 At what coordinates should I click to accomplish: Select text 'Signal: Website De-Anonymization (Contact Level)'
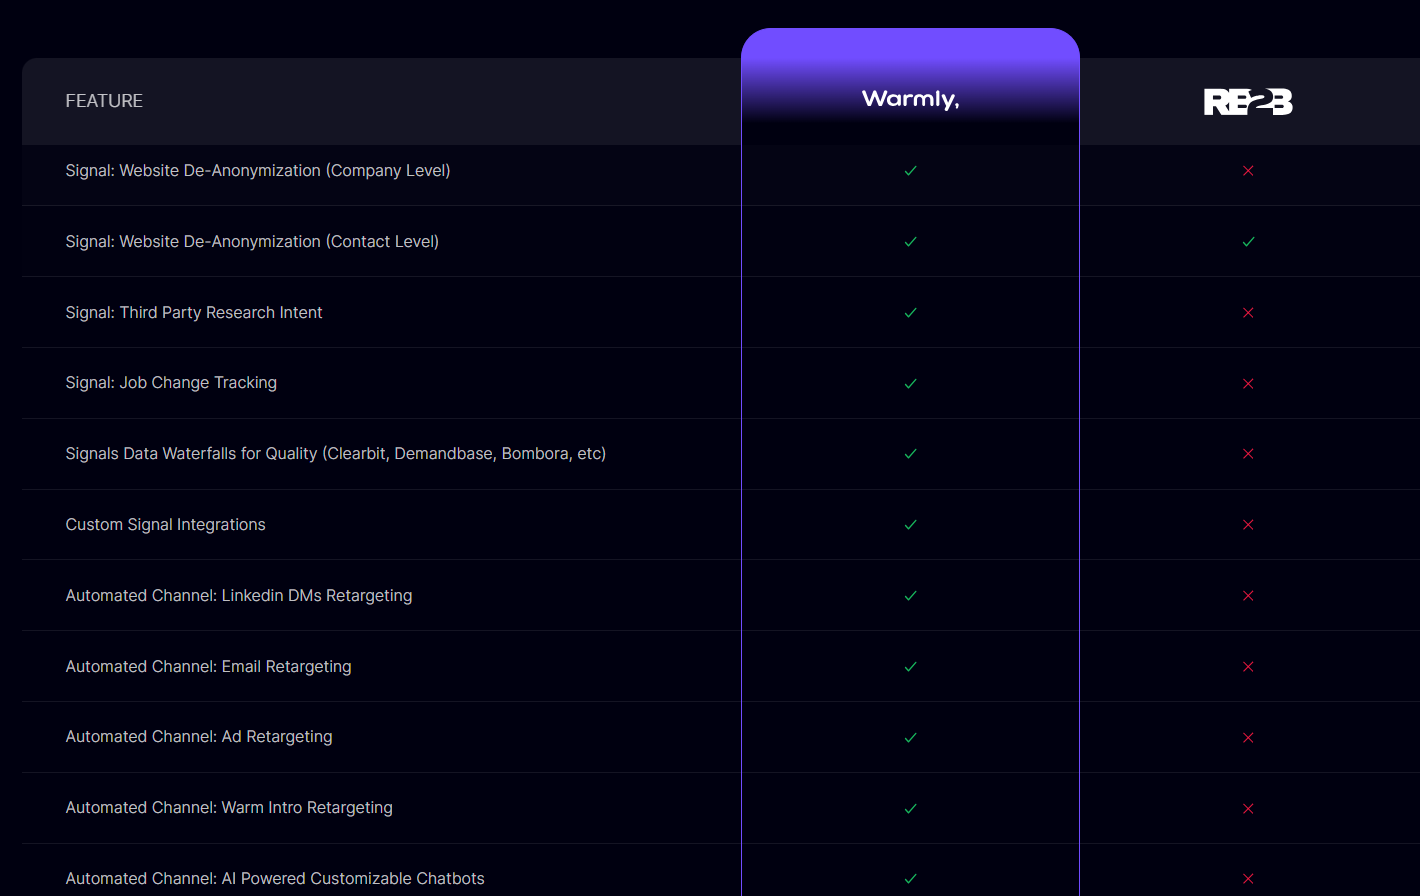252,242
